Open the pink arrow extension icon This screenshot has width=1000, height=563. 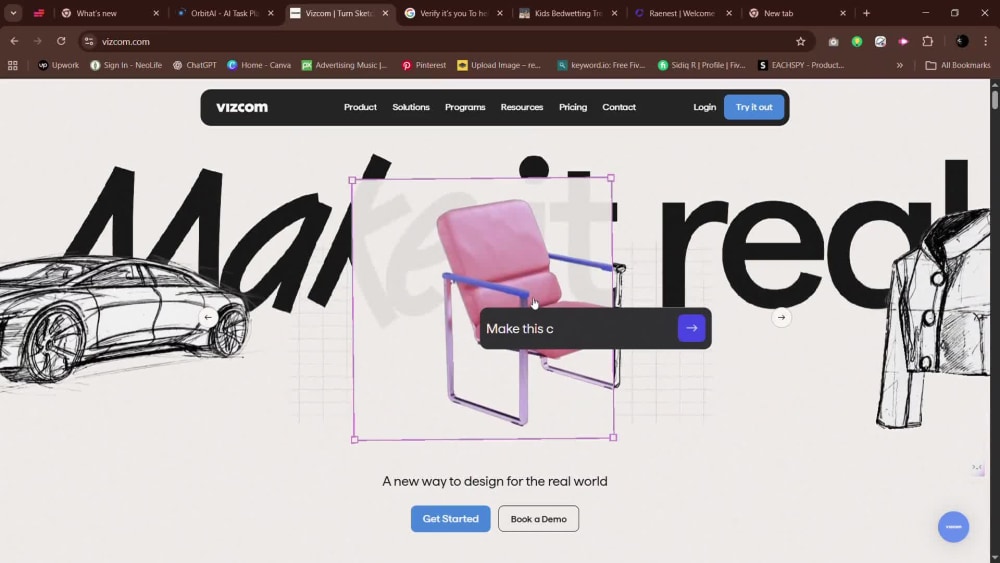903,41
